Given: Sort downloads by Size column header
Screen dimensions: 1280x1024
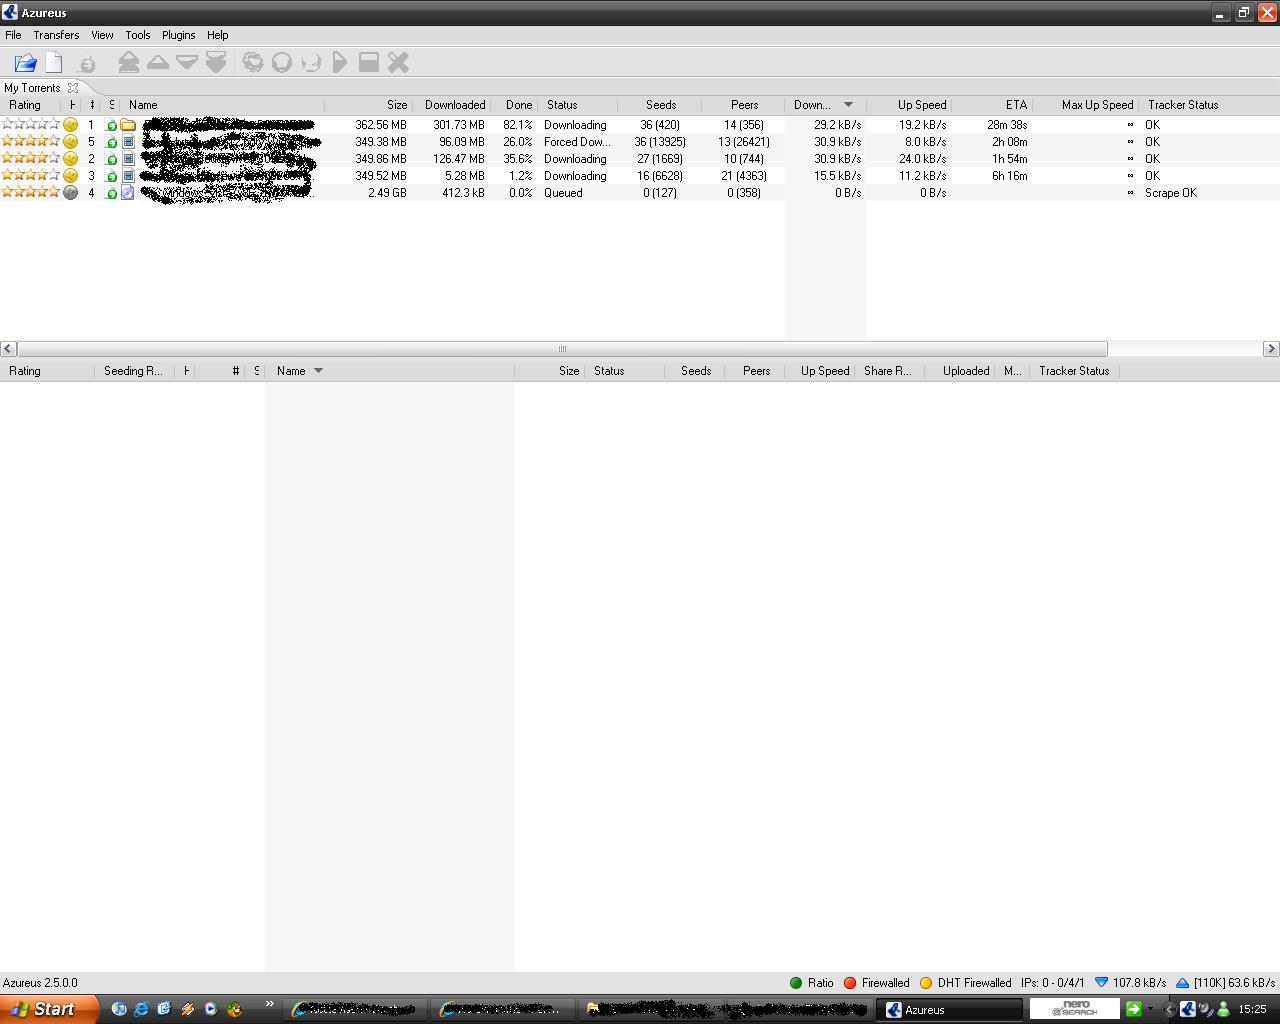Looking at the screenshot, I should click(x=367, y=105).
